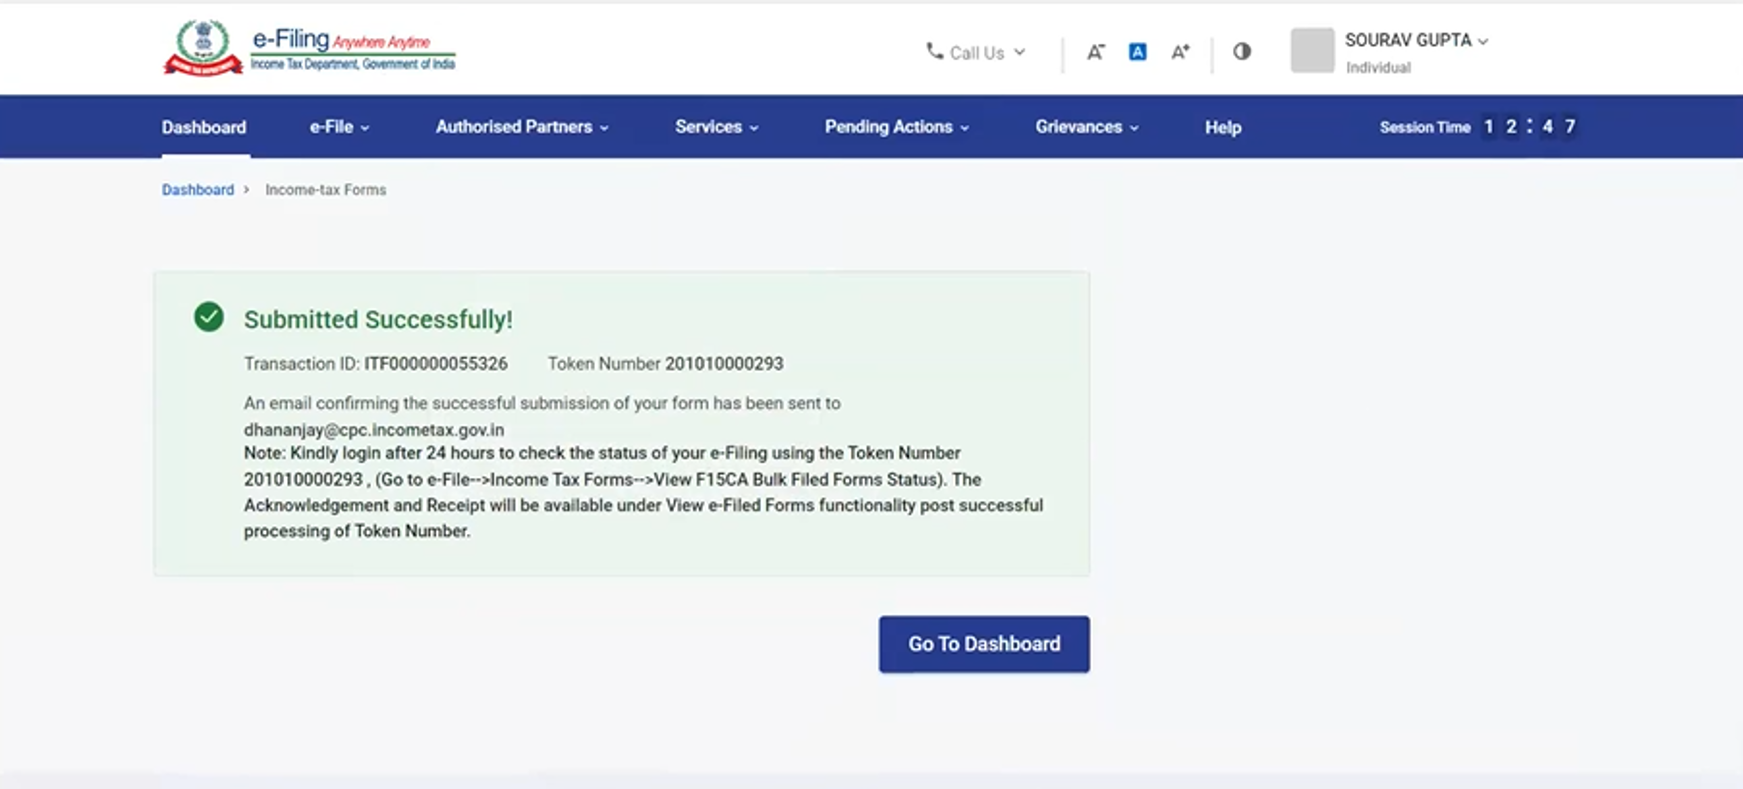Open the Authorised Partners menu
The height and width of the screenshot is (789, 1743).
point(521,127)
